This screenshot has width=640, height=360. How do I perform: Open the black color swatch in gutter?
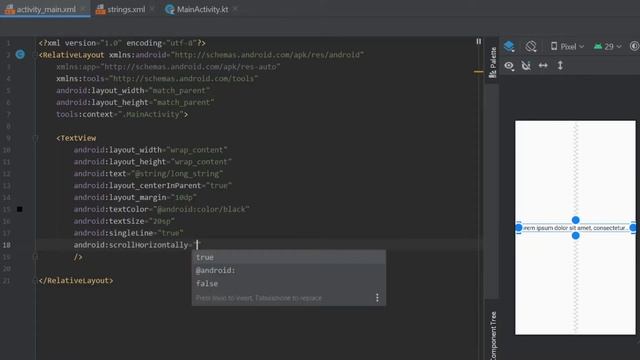[x=20, y=209]
